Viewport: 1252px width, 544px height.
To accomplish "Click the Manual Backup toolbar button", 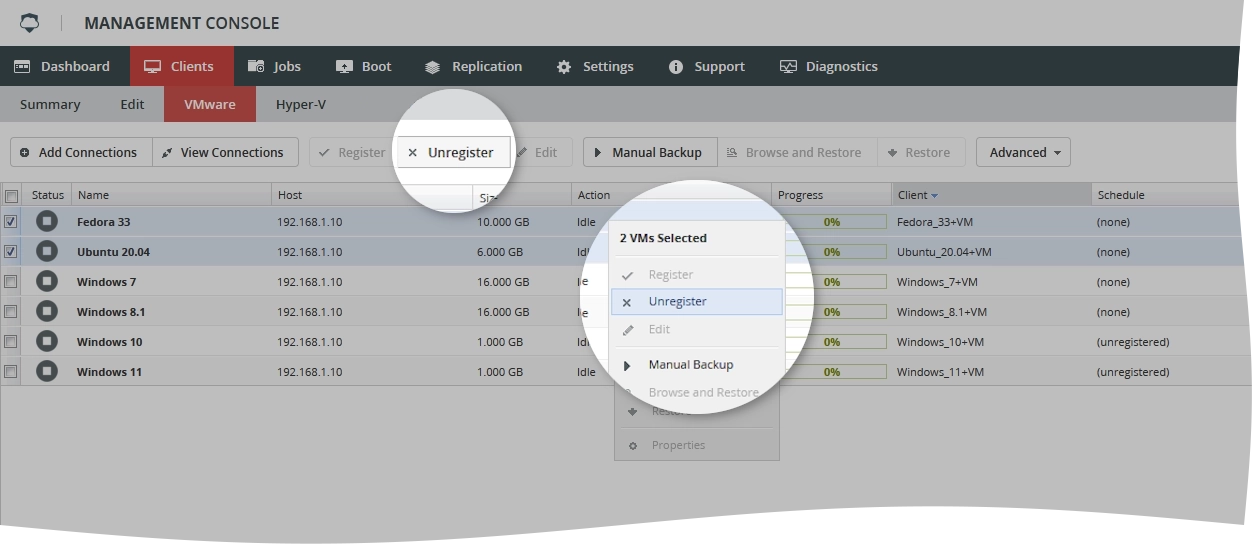I will click(x=650, y=152).
